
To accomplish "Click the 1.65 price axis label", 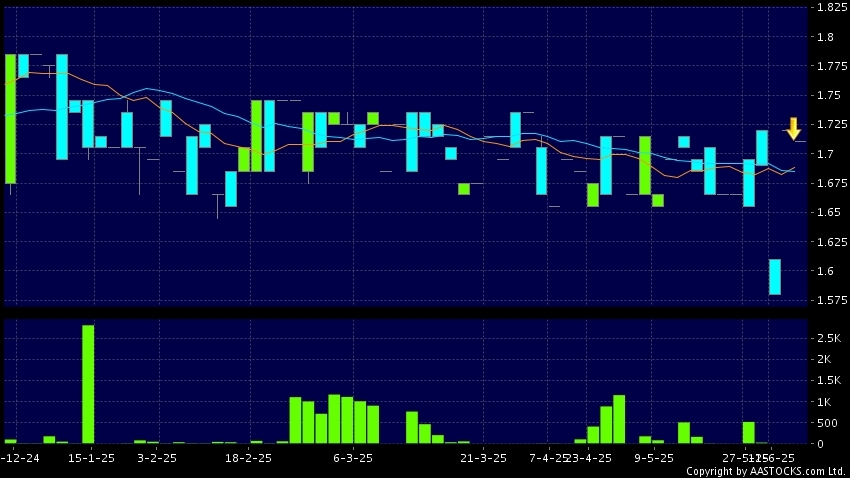I will click(x=829, y=212).
